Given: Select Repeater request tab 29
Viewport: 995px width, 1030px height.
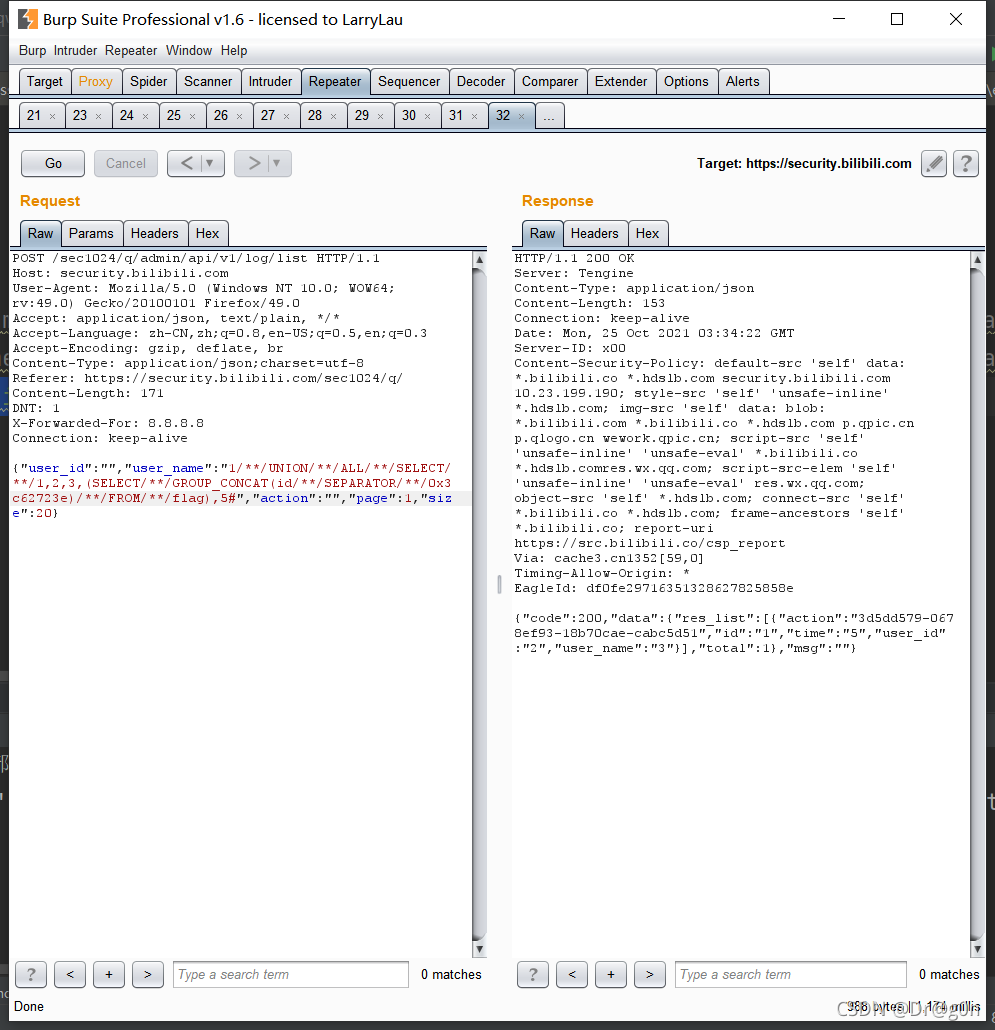Looking at the screenshot, I should 362,116.
